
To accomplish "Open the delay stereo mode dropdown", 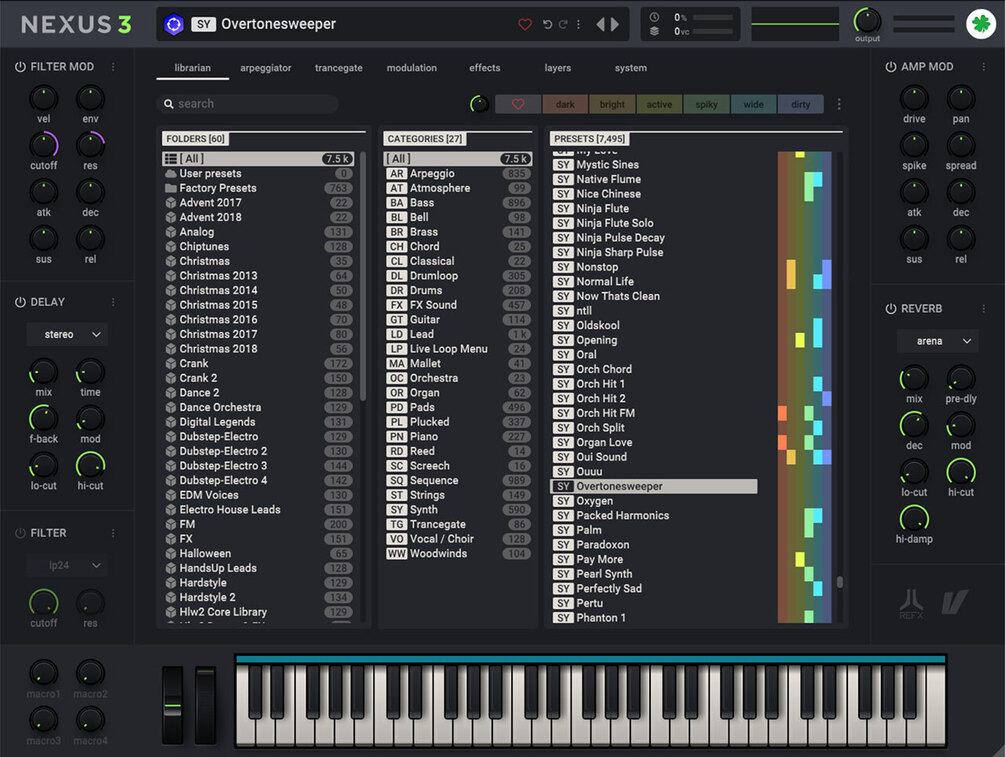I will point(67,334).
